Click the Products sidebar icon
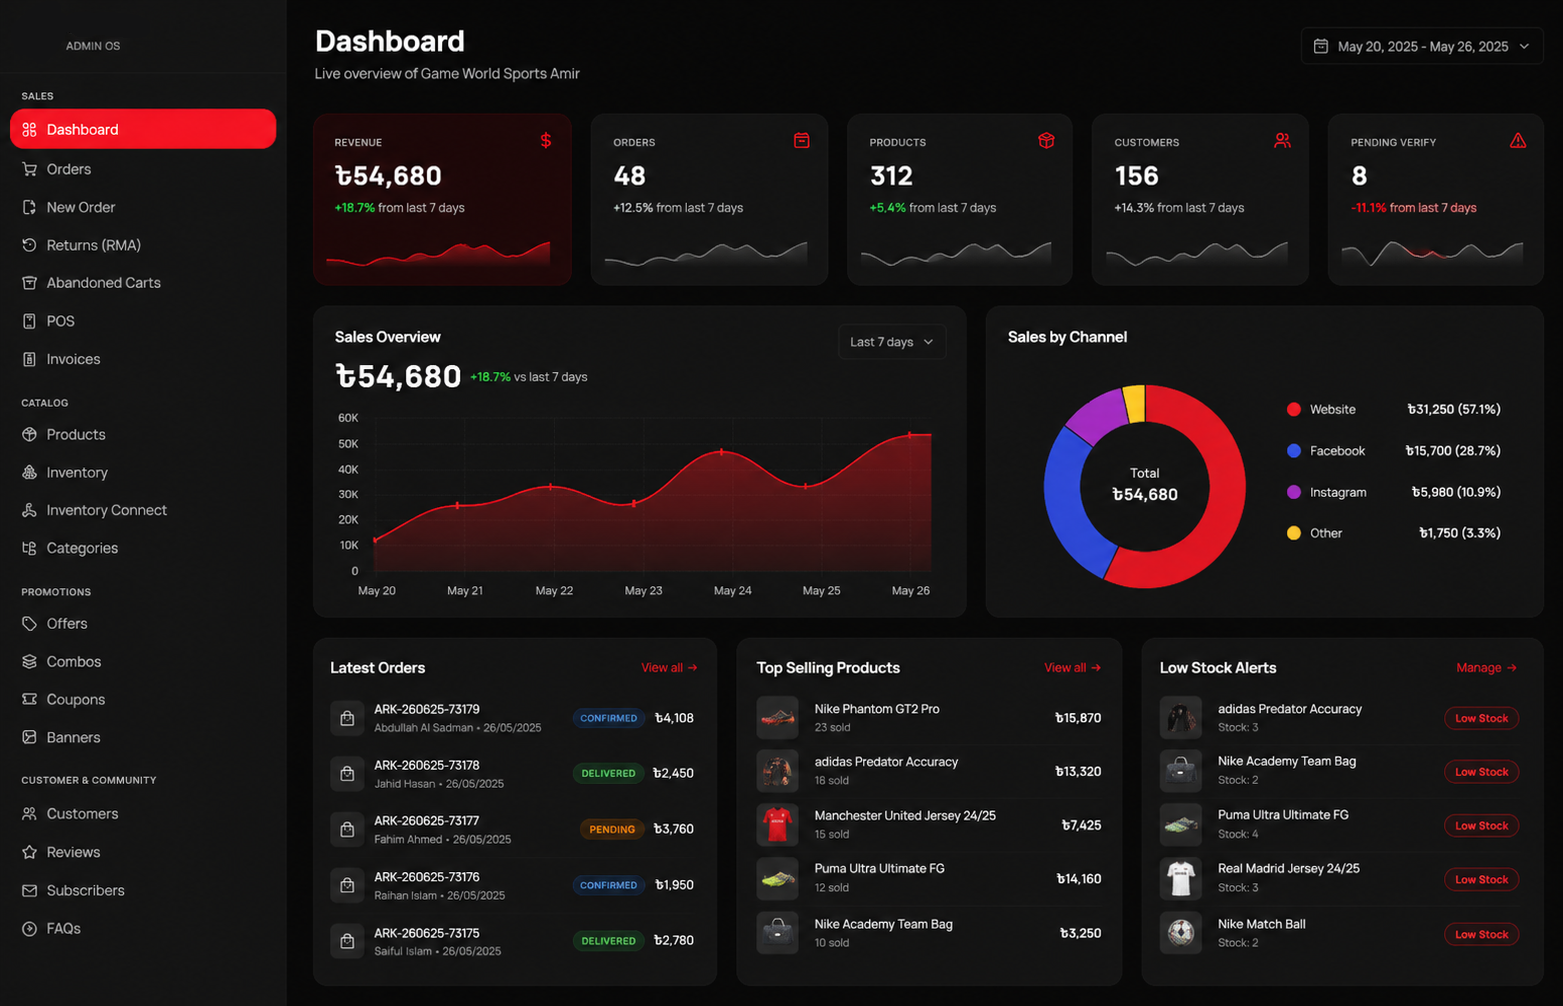The height and width of the screenshot is (1006, 1563). pyautogui.click(x=29, y=435)
